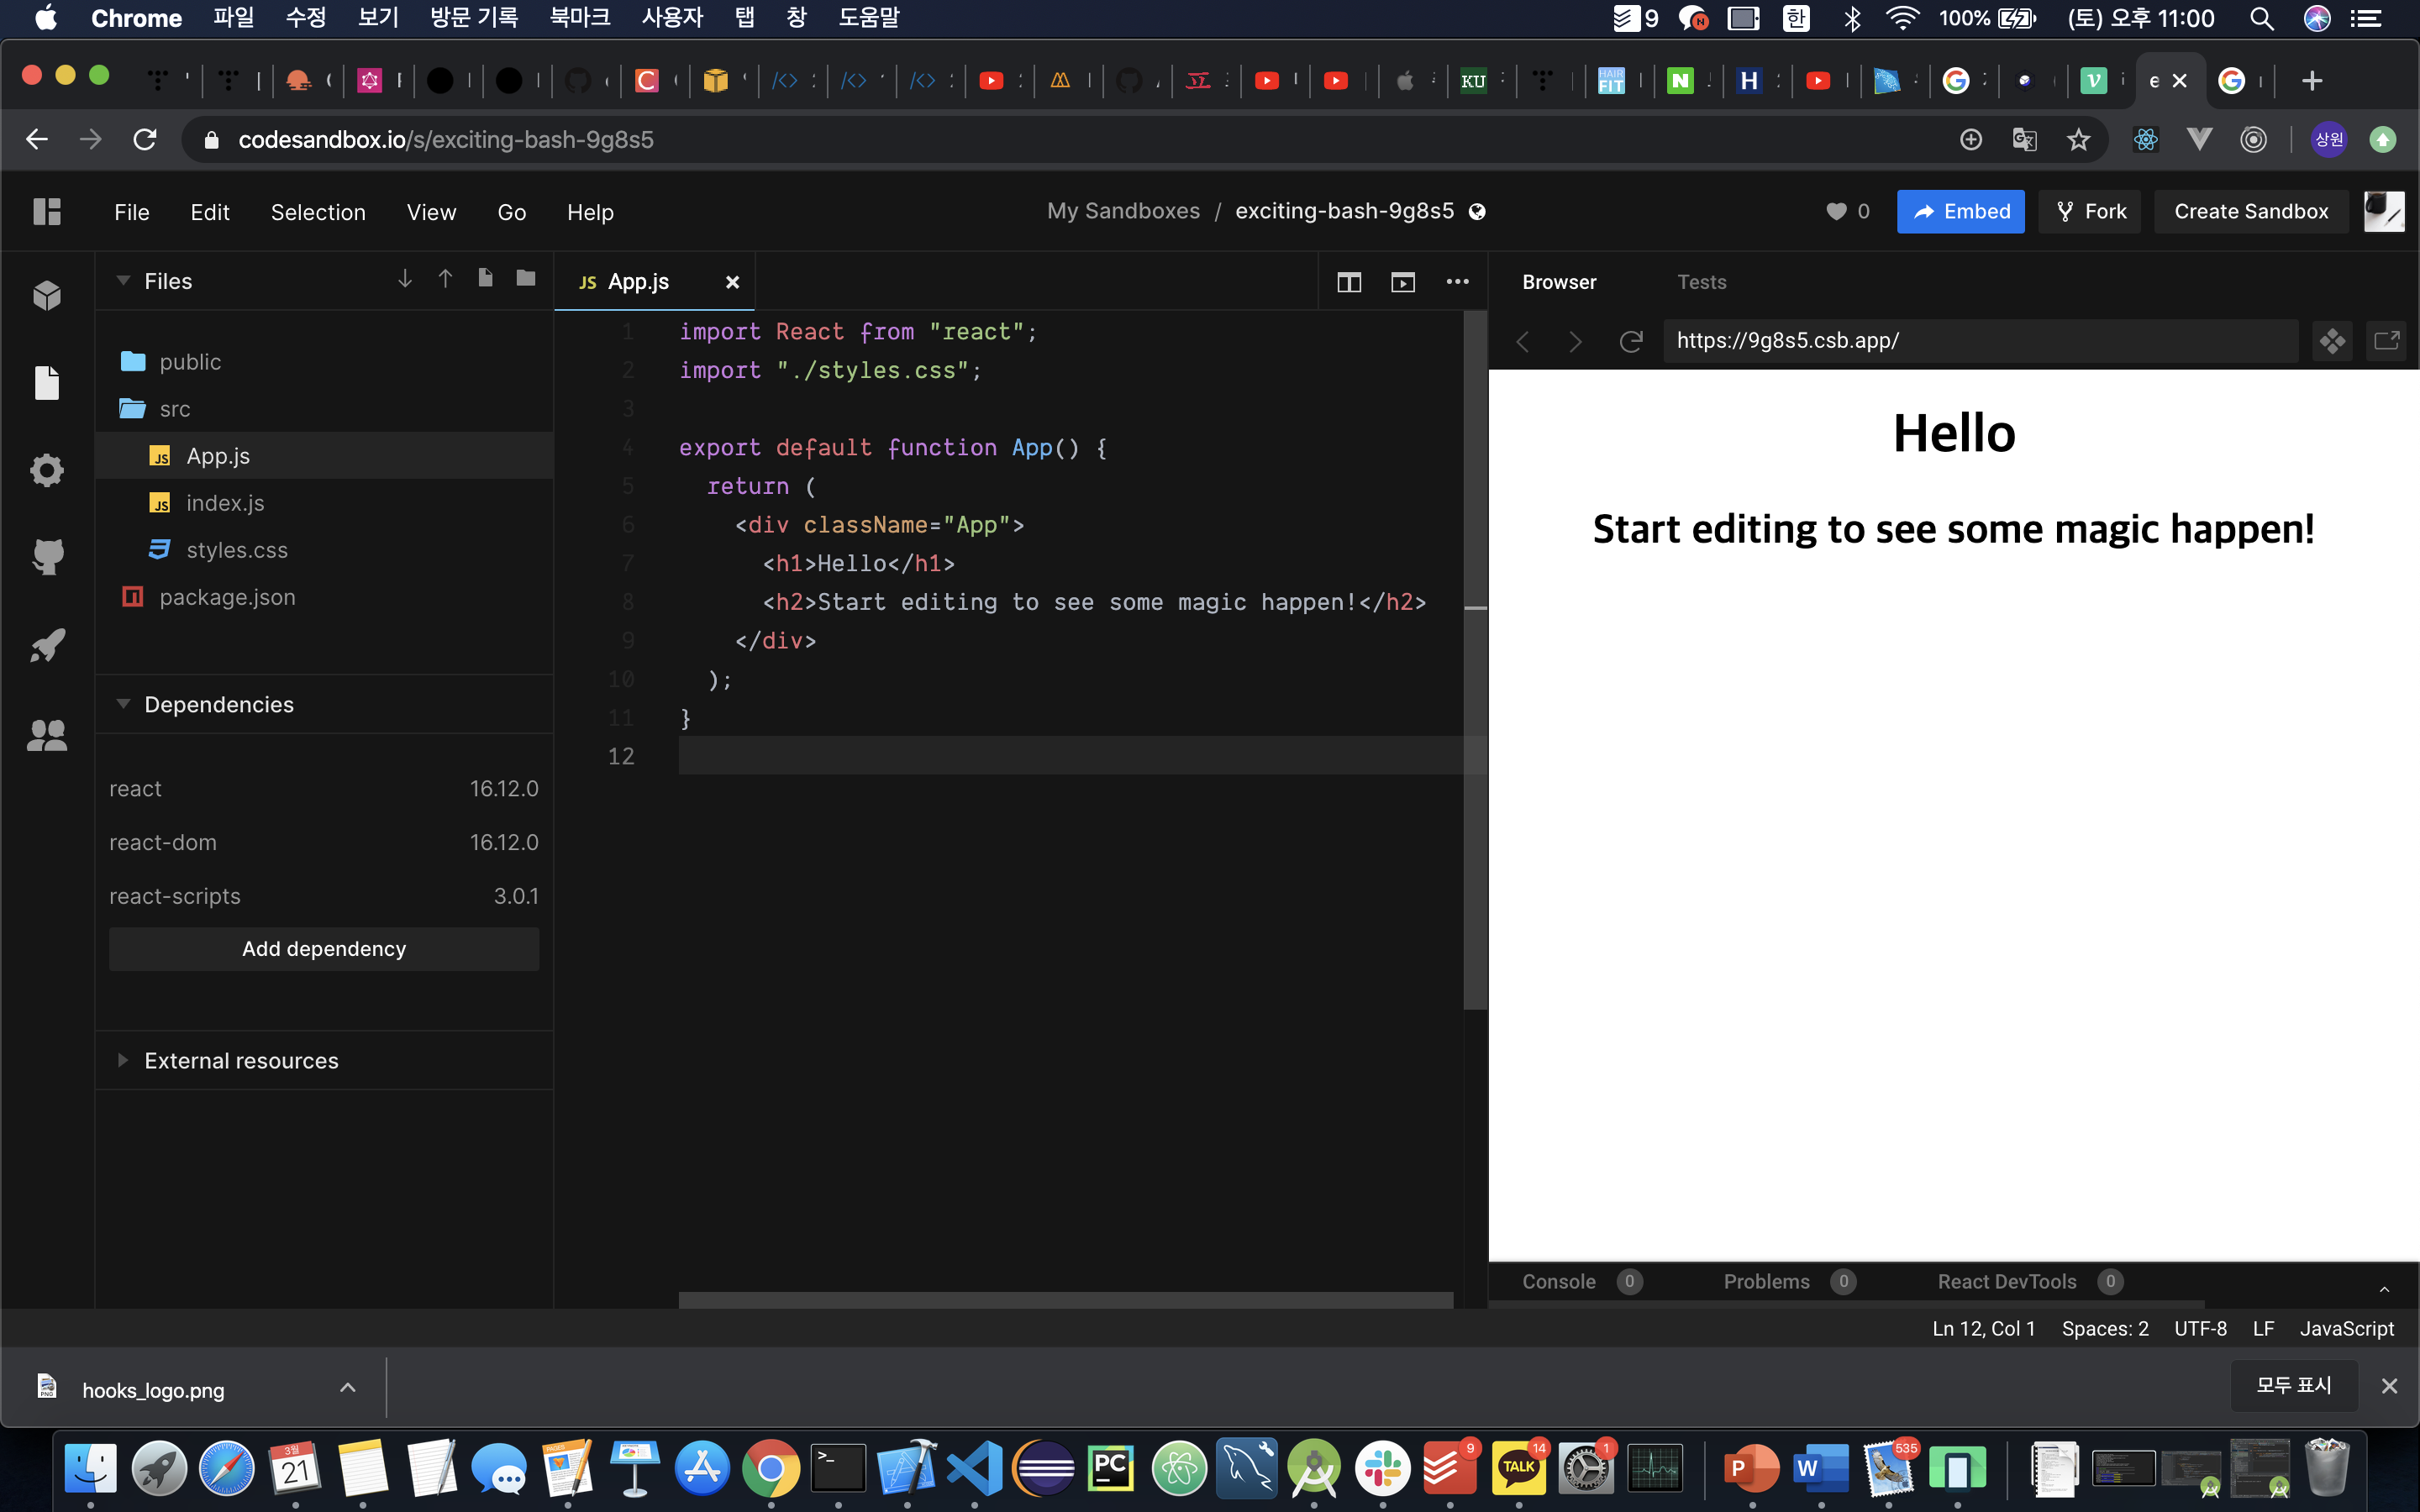2420x1512 pixels.
Task: Toggle the preview window show icon
Action: tap(1403, 282)
